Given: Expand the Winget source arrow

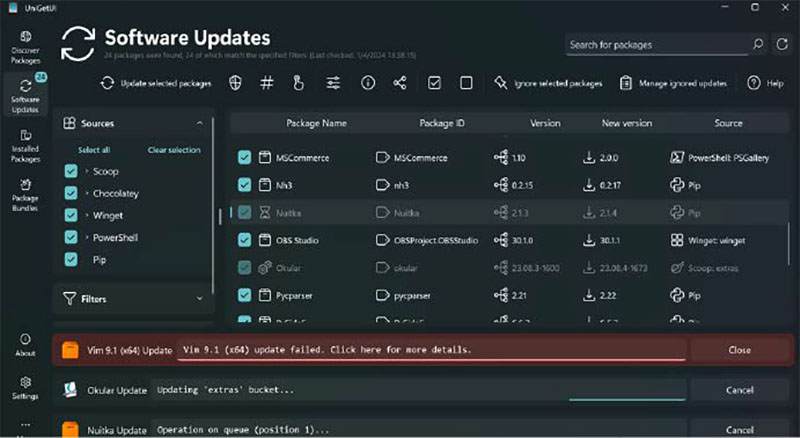Looking at the screenshot, I should [87, 215].
